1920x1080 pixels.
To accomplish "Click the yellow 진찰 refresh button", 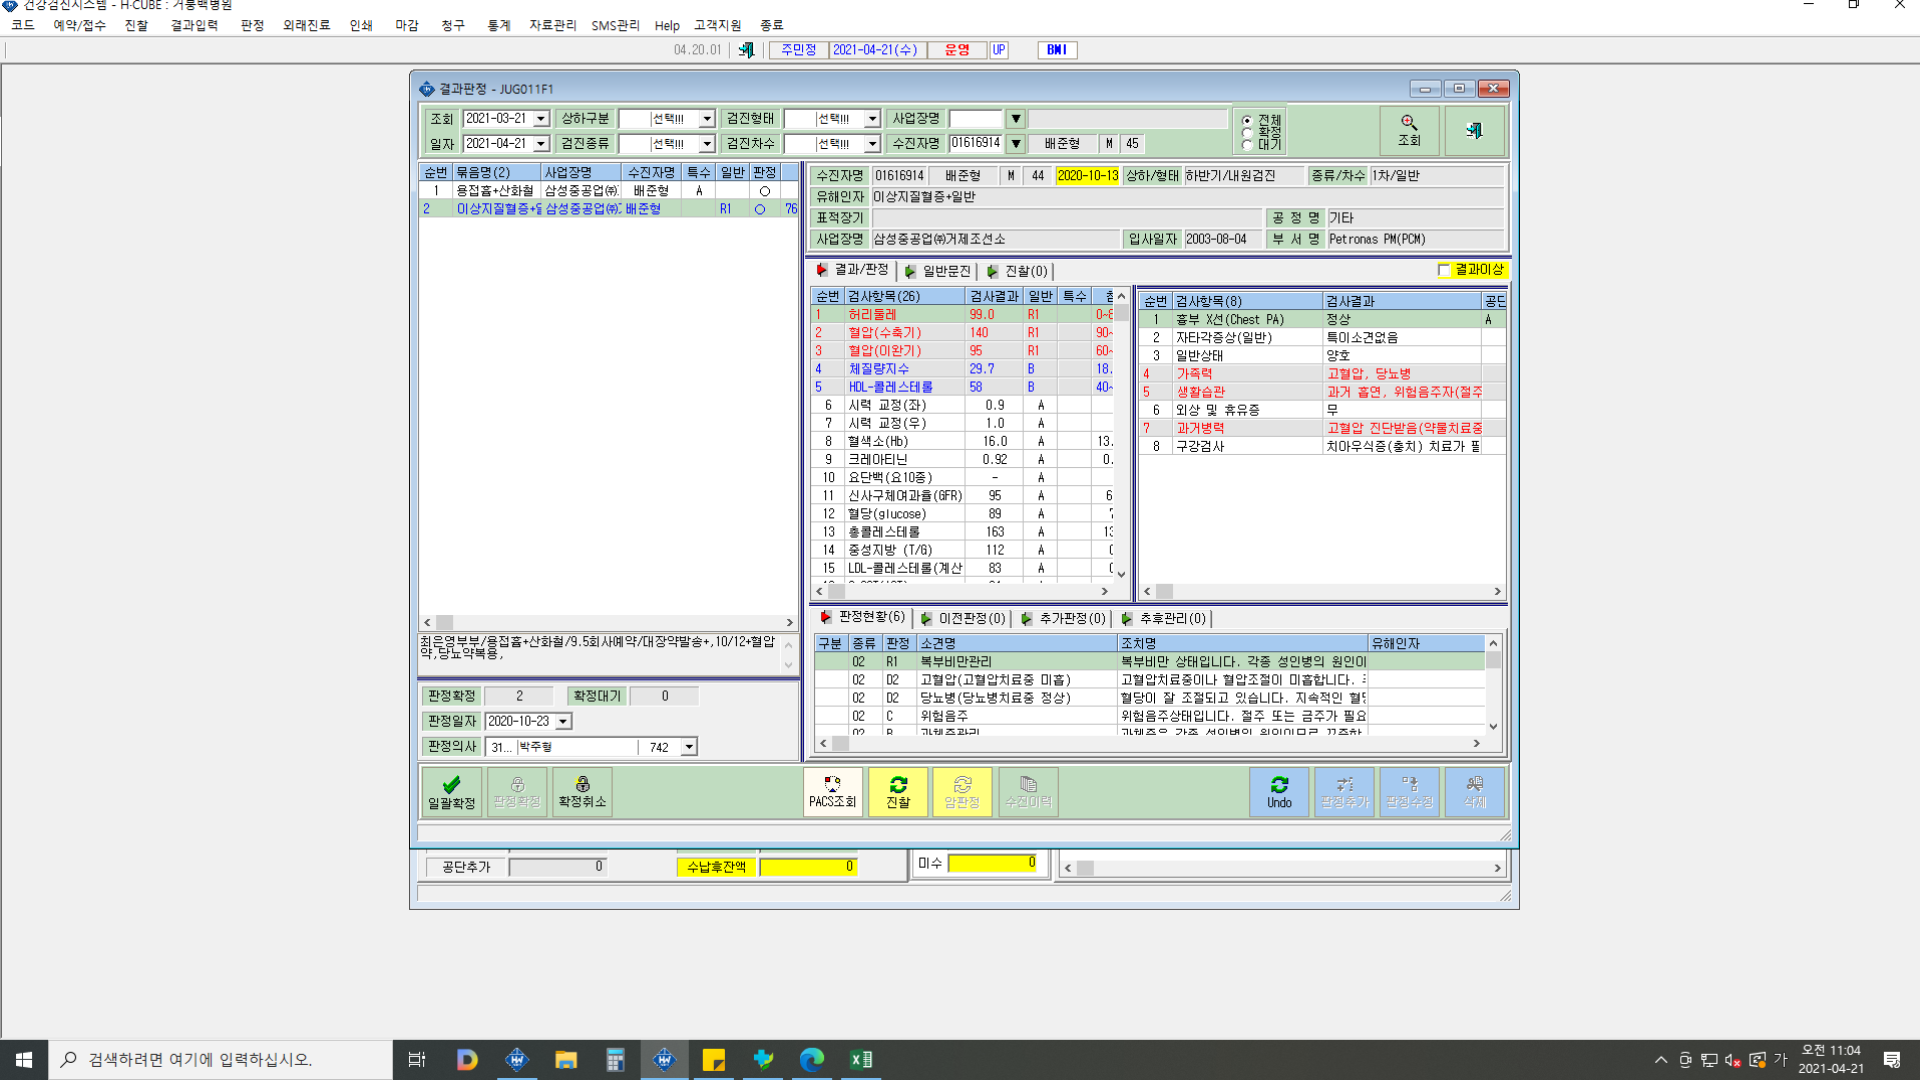I will pyautogui.click(x=898, y=792).
